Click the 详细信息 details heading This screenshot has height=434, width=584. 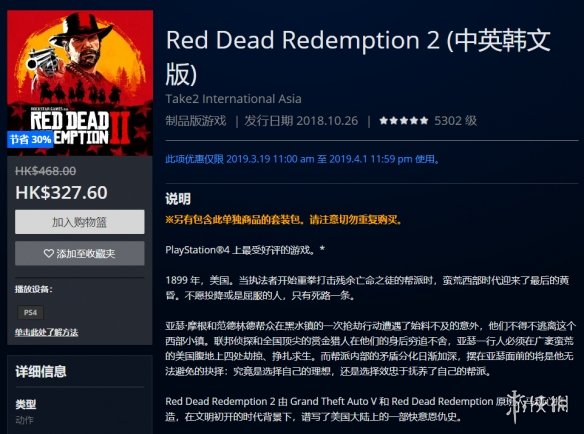click(x=41, y=371)
